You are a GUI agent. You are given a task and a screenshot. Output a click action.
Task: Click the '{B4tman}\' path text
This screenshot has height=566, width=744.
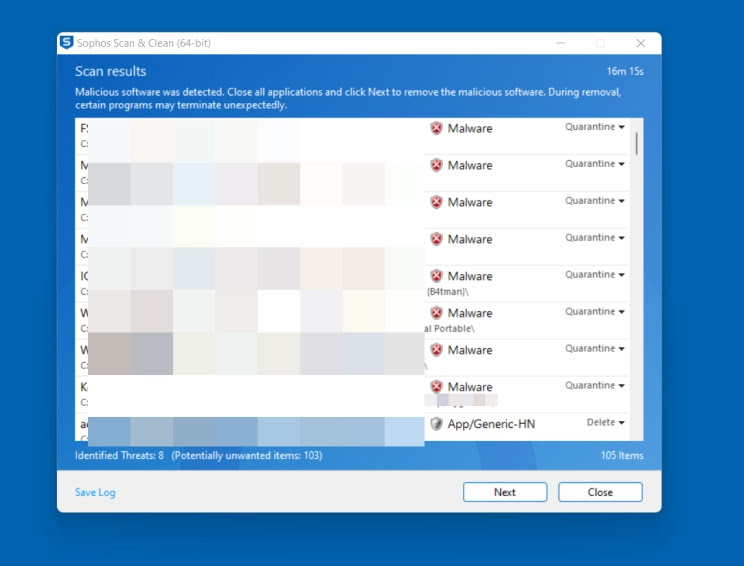click(x=447, y=292)
